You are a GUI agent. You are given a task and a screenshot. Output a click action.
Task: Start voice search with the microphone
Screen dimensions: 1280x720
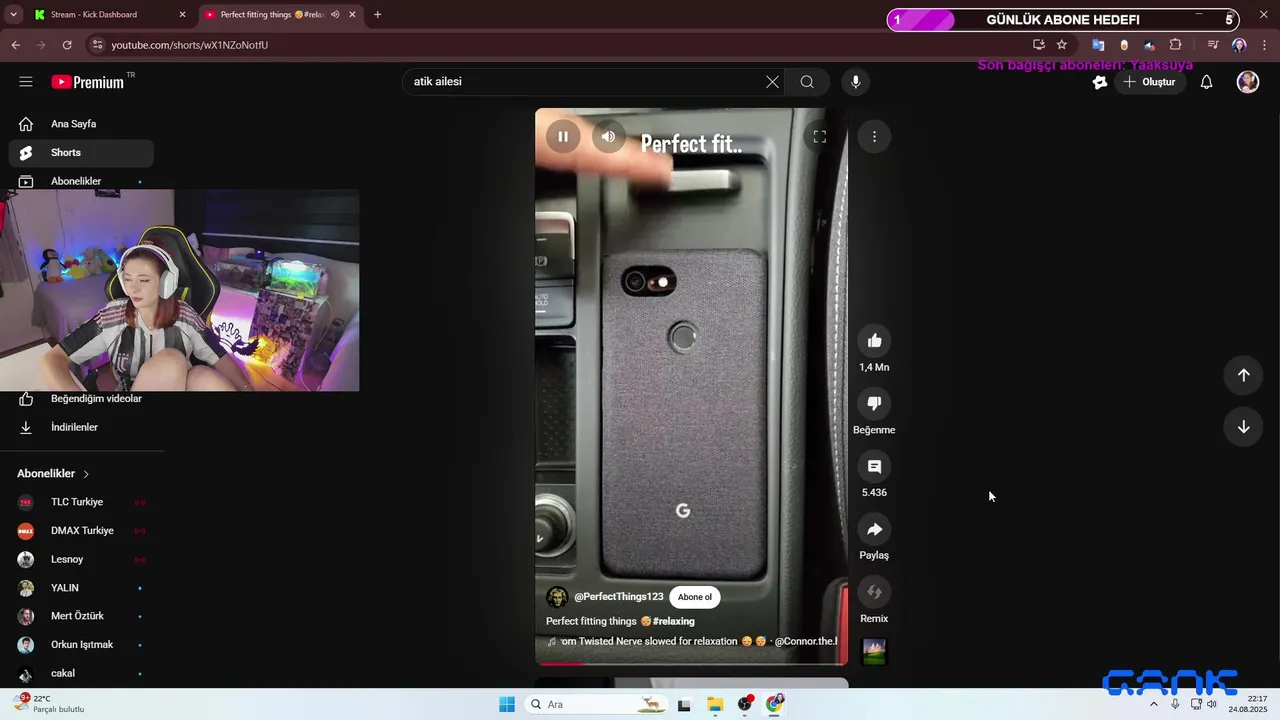click(855, 82)
